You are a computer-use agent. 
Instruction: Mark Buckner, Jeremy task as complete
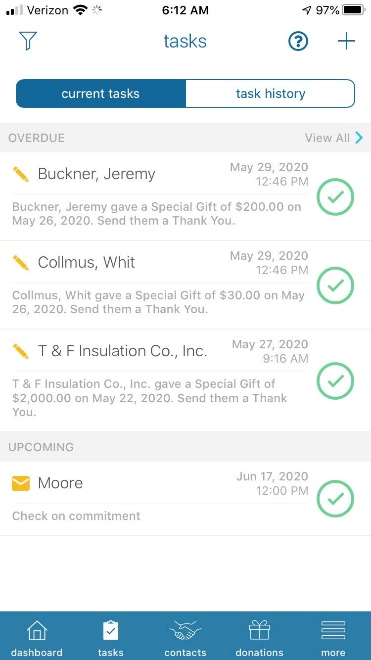pyautogui.click(x=335, y=197)
